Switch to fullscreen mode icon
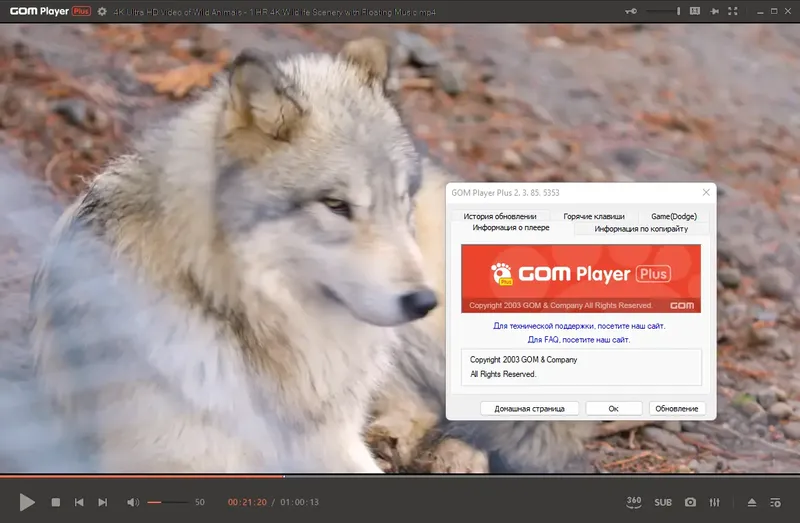 [733, 11]
